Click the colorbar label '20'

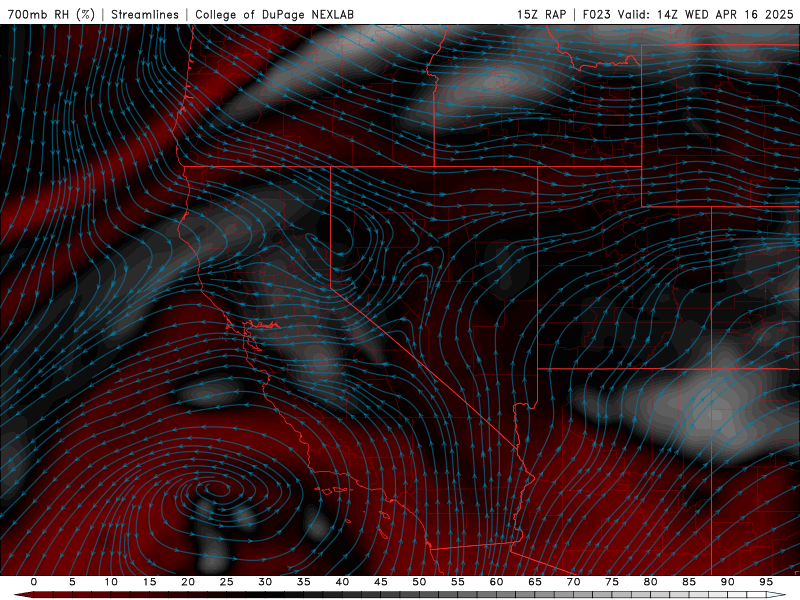click(188, 582)
